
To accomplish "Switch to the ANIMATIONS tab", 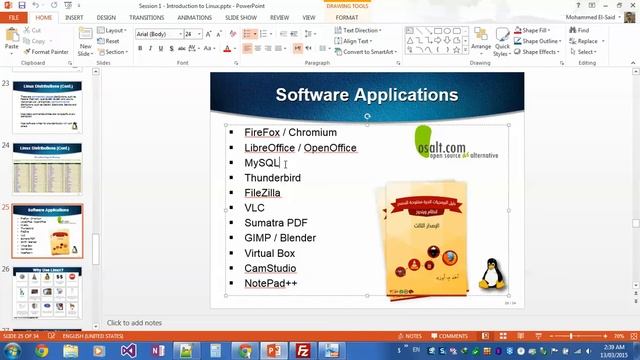I will [194, 18].
